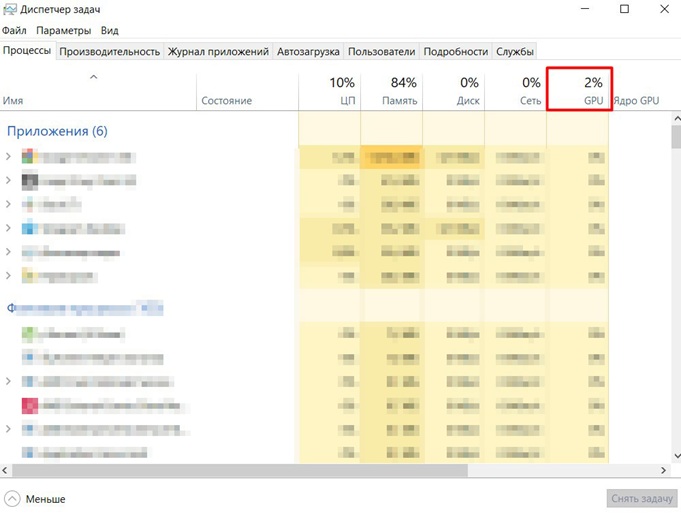Open the Файл menu

pyautogui.click(x=14, y=30)
